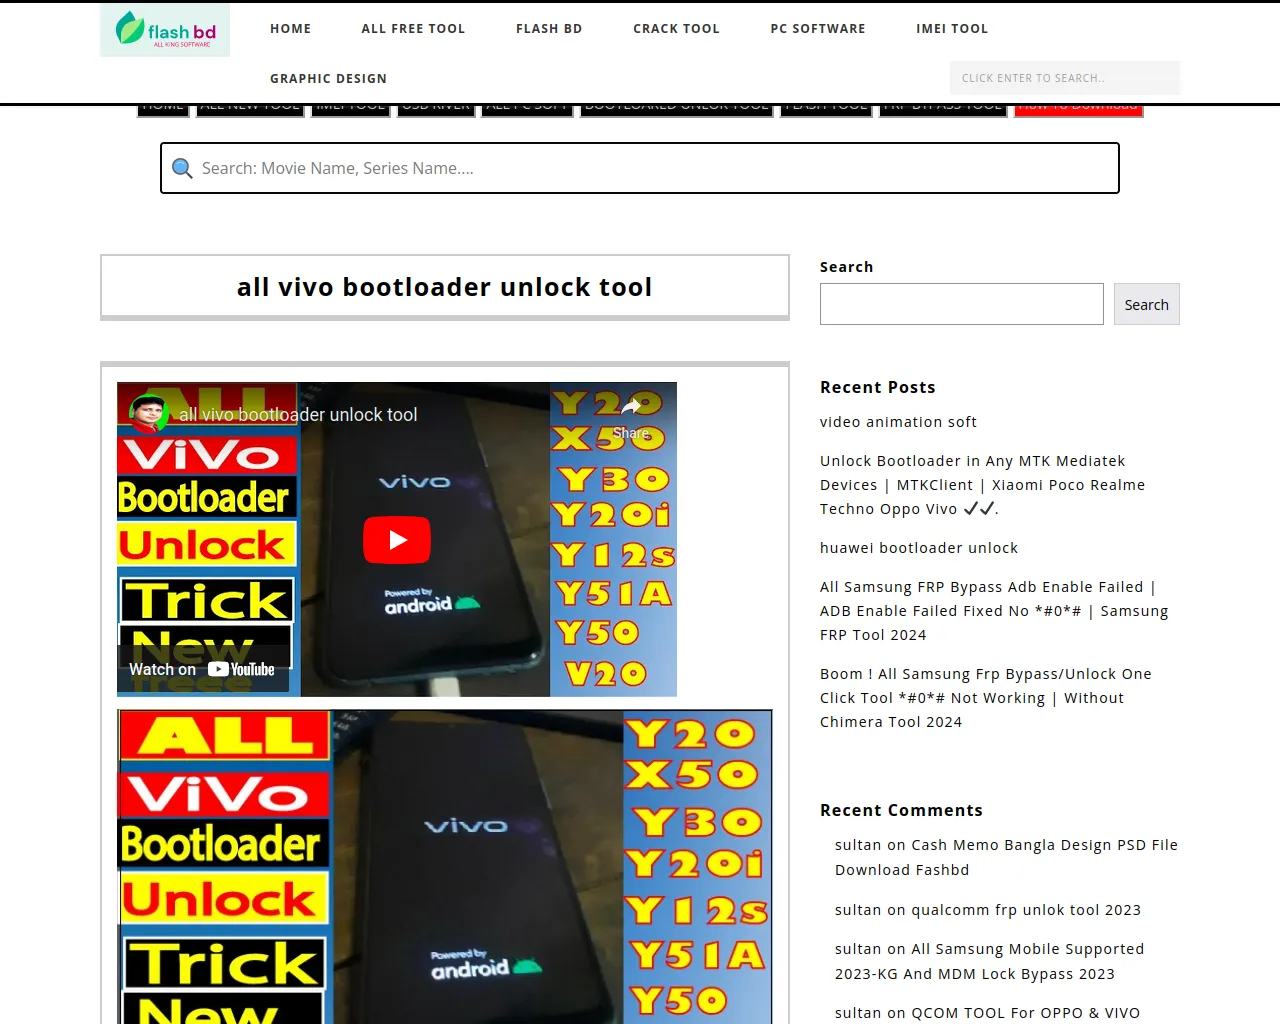
Task: Click the sidebar Search text box
Action: tap(962, 304)
